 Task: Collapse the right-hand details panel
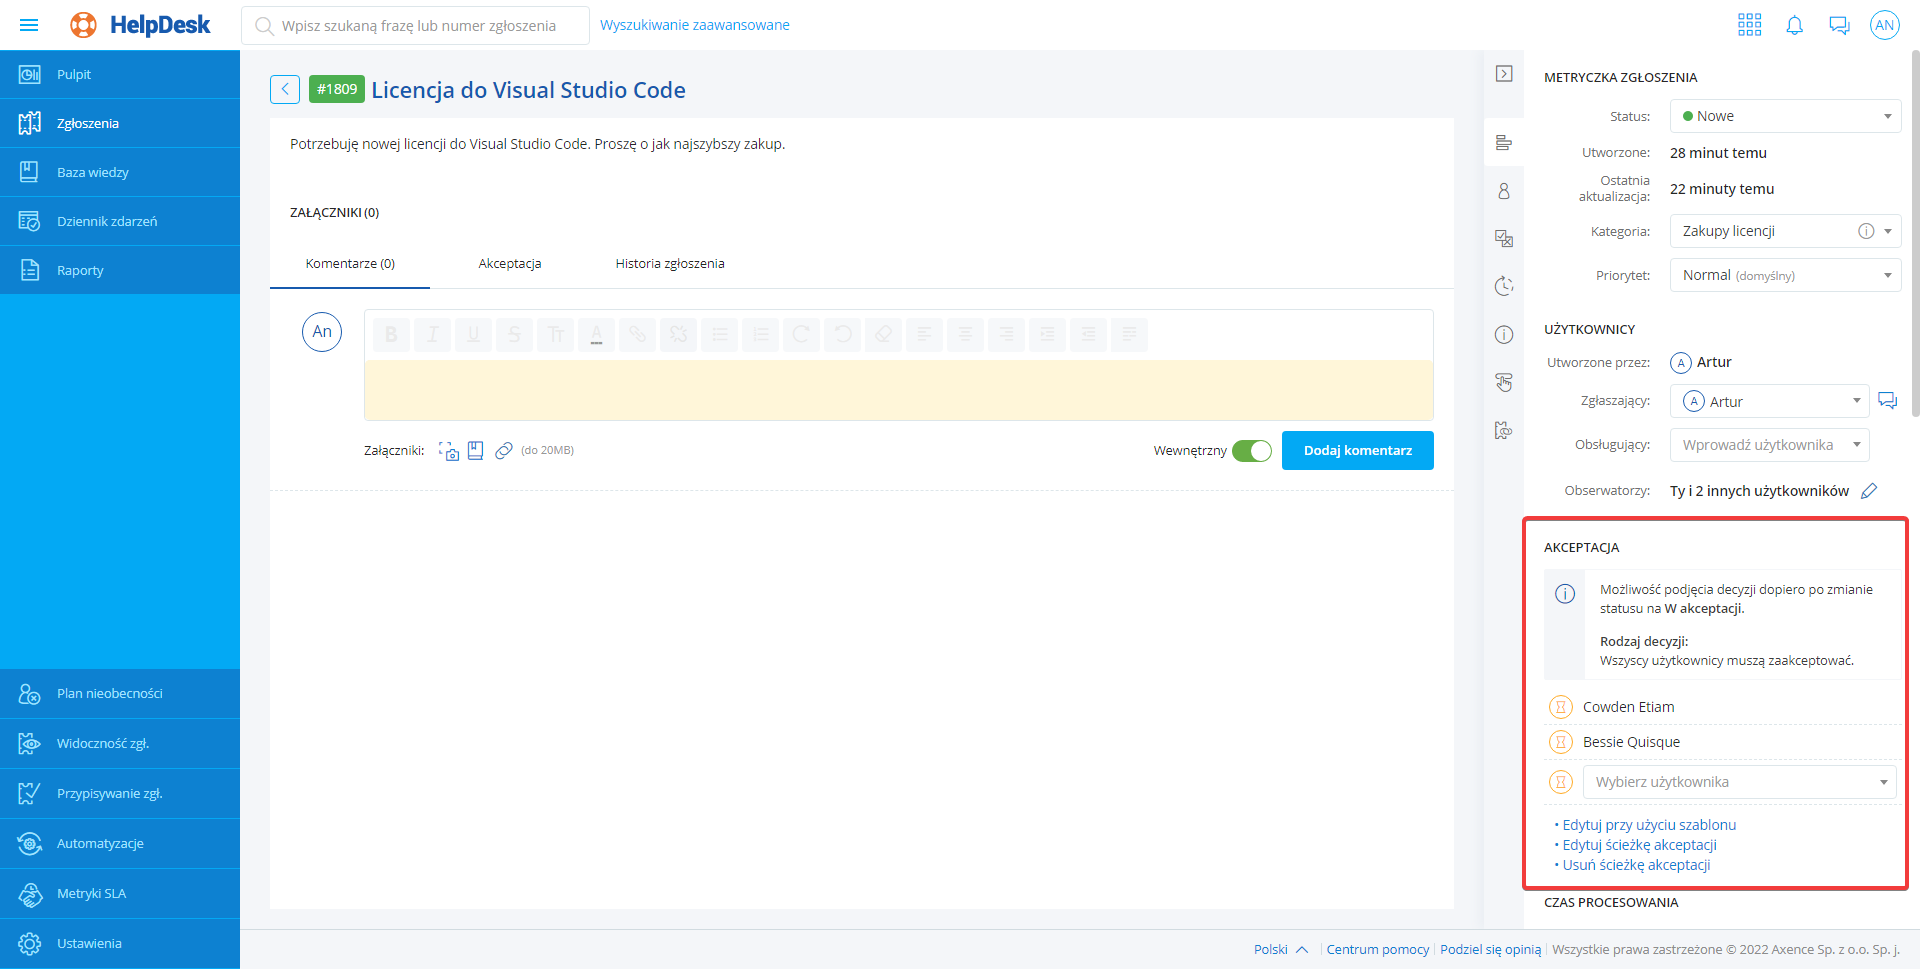[x=1504, y=74]
